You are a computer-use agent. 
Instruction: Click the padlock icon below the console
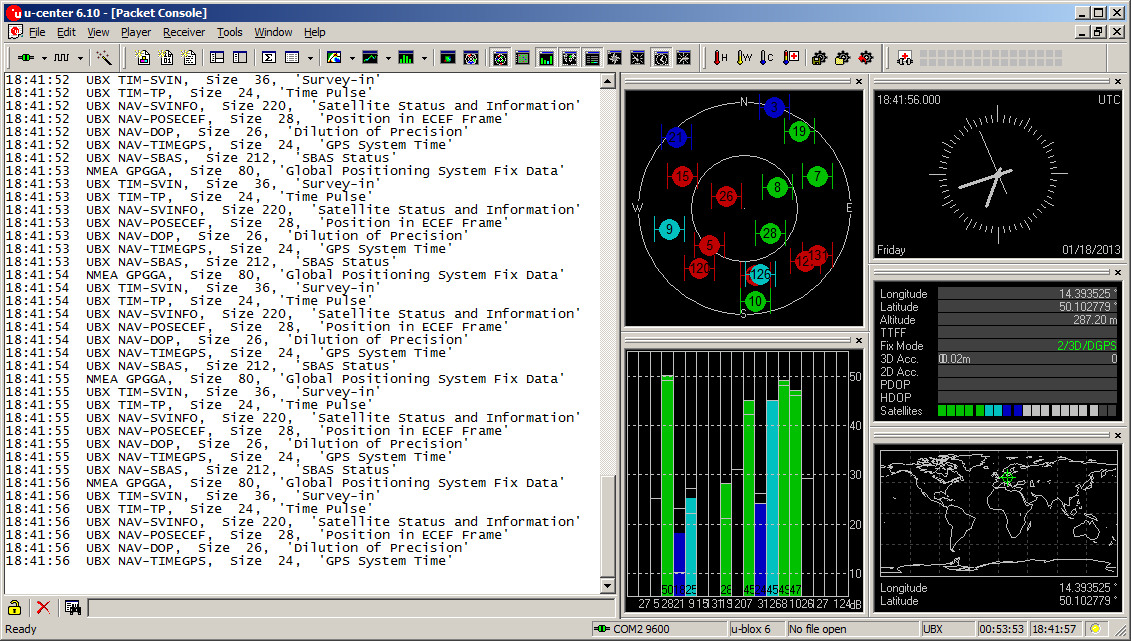(14, 607)
